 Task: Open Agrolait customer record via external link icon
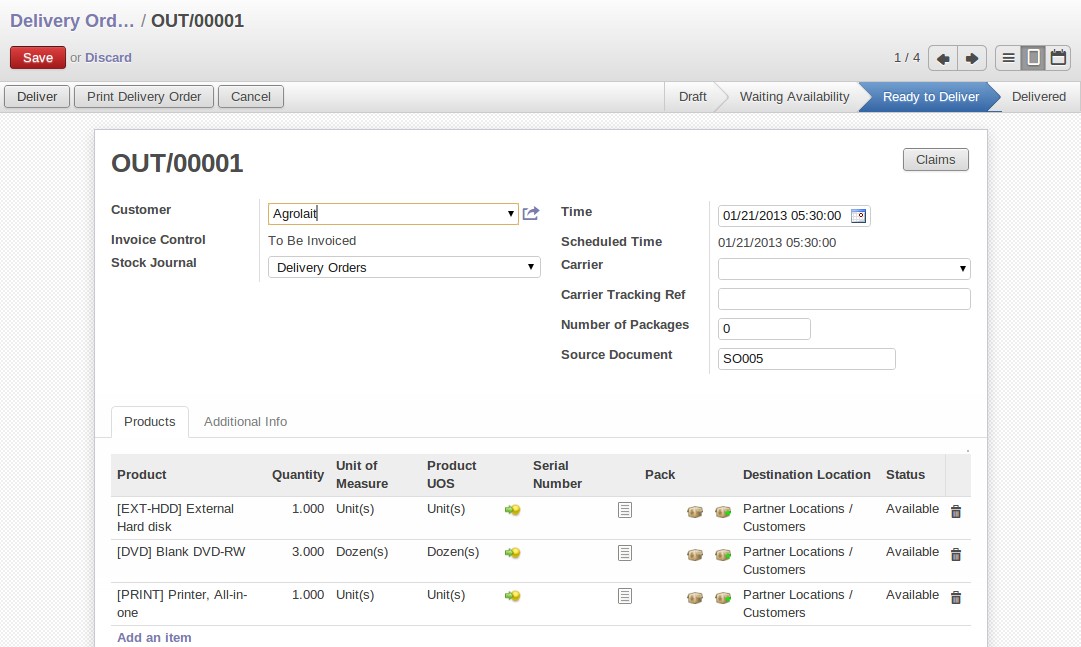click(x=531, y=213)
